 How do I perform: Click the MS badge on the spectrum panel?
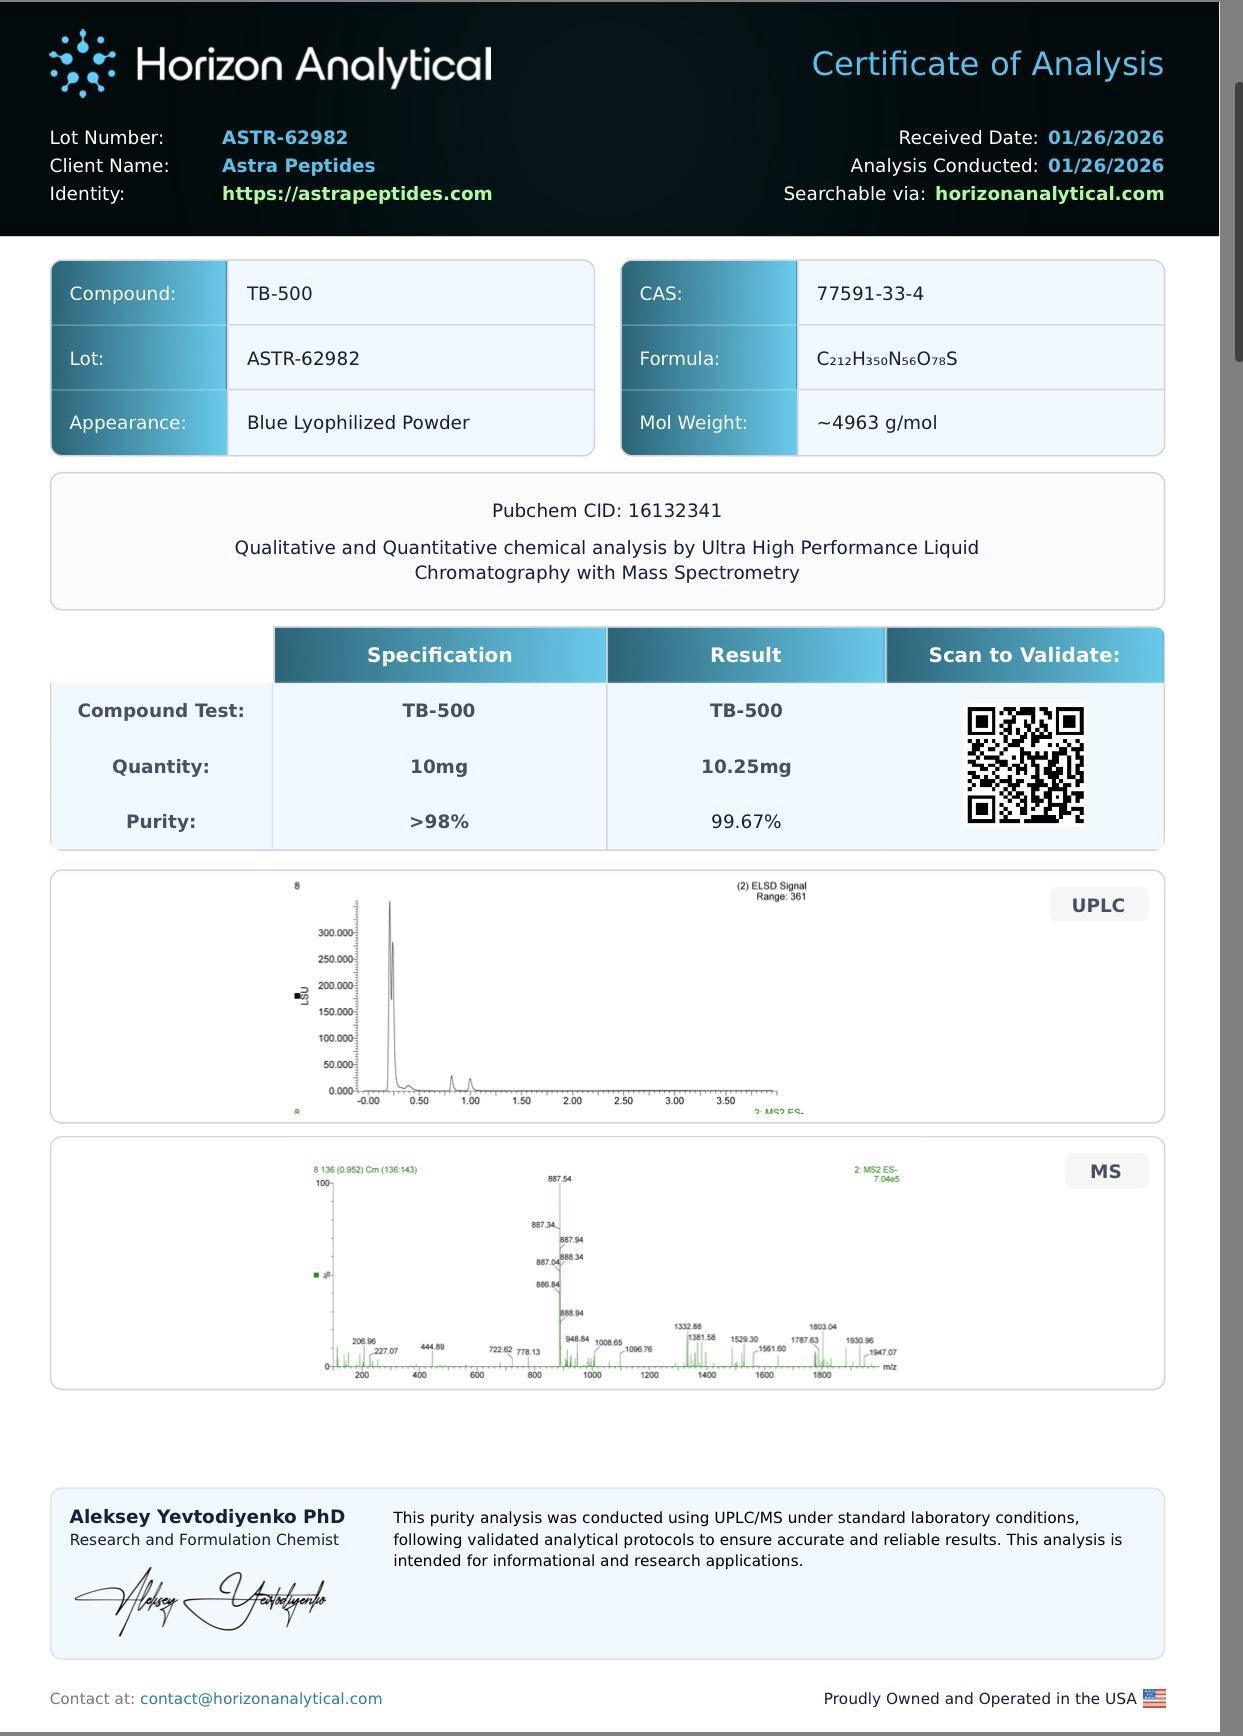[x=1105, y=1171]
